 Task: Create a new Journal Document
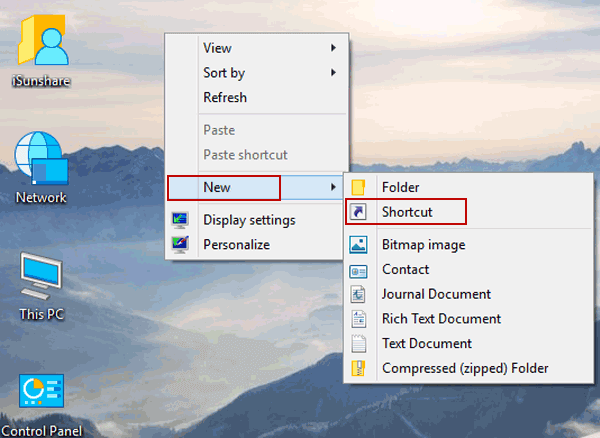436,294
